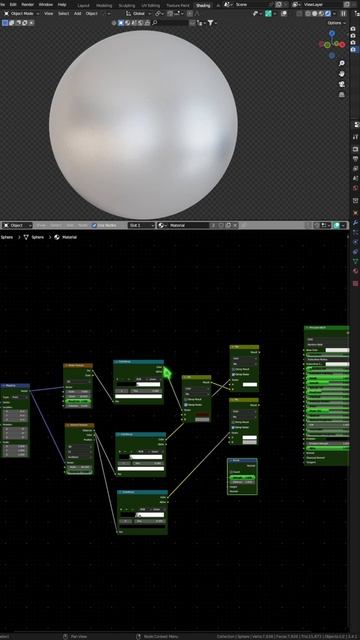Click the Base Color swatch on Principled BSDF

(x=337, y=350)
